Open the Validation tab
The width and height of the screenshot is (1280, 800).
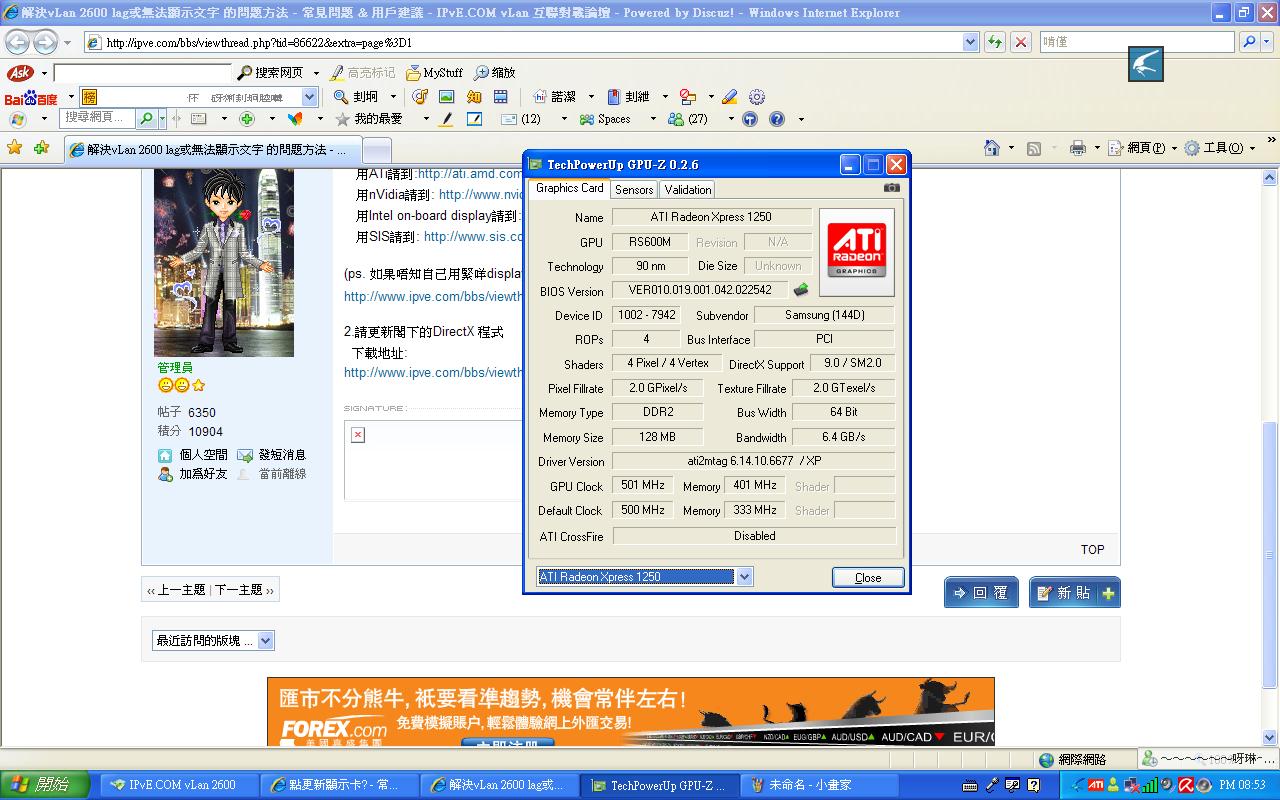point(688,189)
